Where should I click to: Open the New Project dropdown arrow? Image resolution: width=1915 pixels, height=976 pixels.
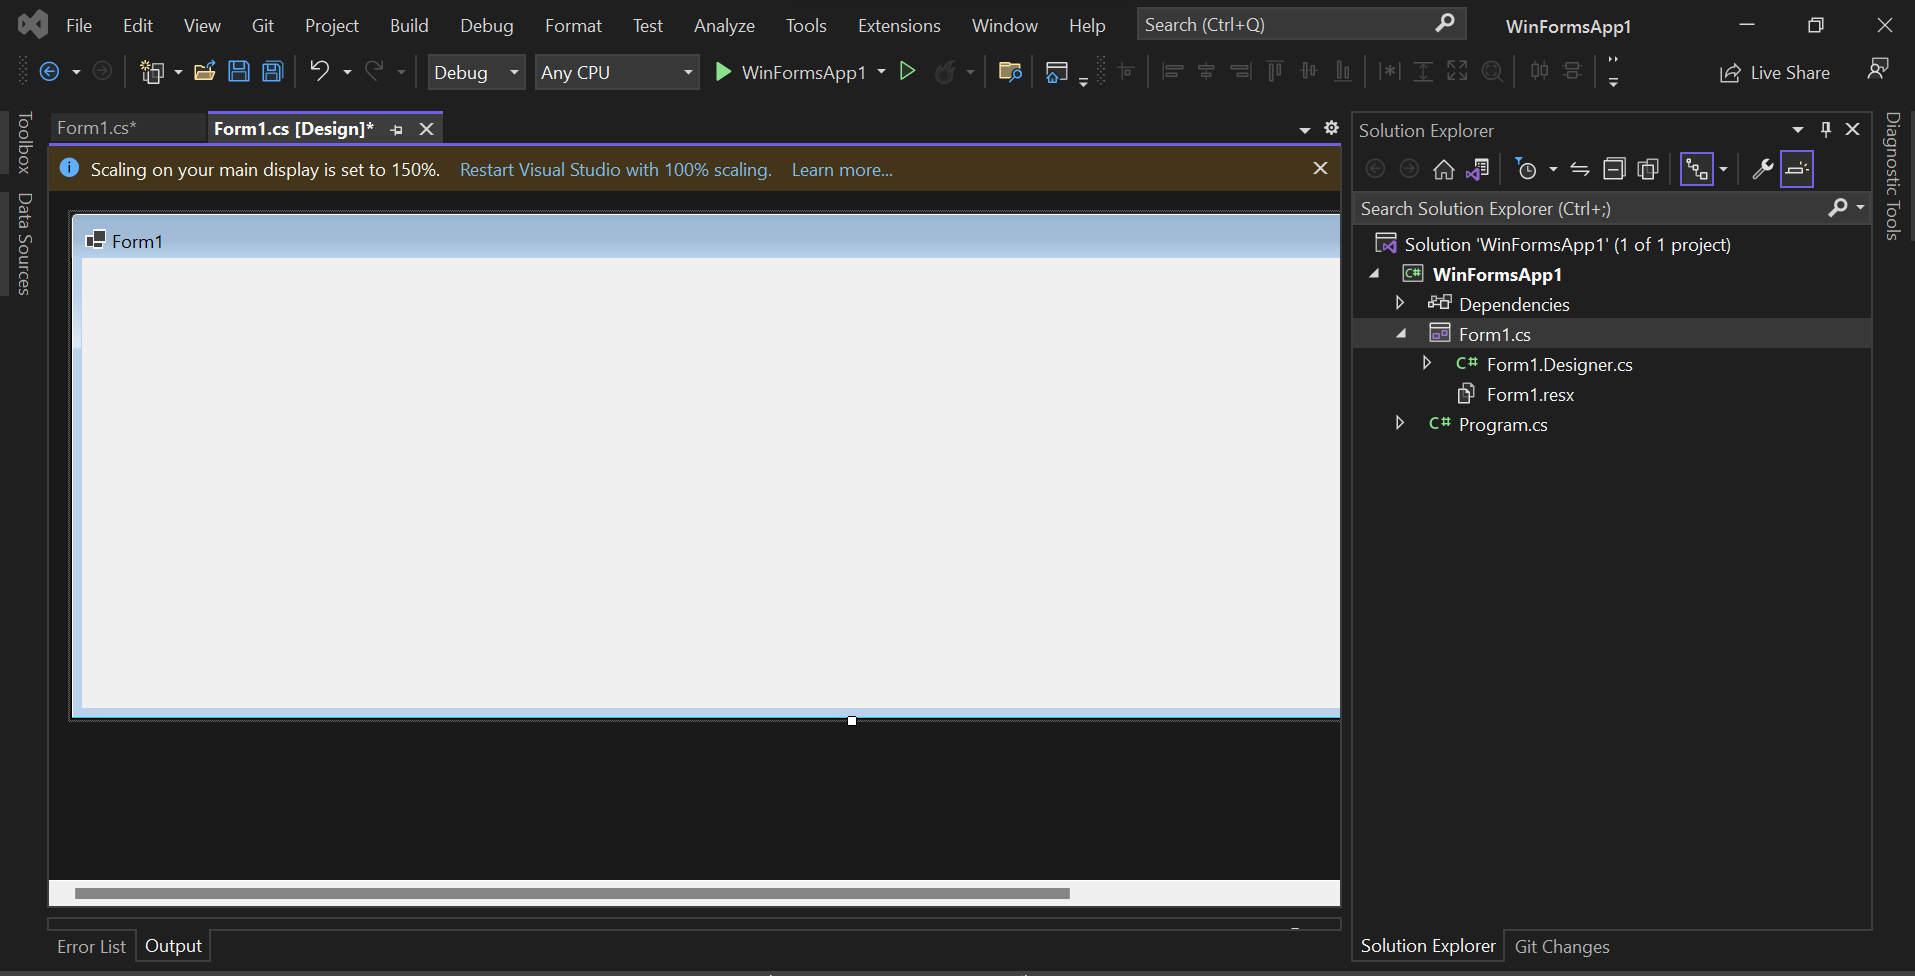click(x=178, y=72)
